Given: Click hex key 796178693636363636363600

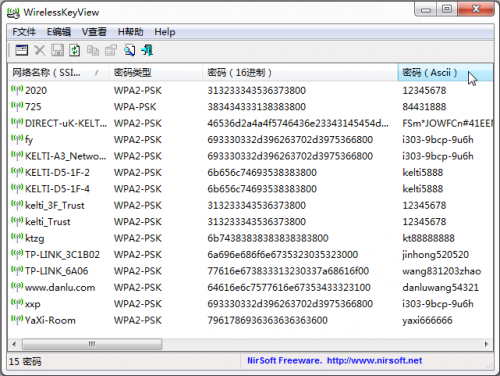Looking at the screenshot, I should (267, 320).
